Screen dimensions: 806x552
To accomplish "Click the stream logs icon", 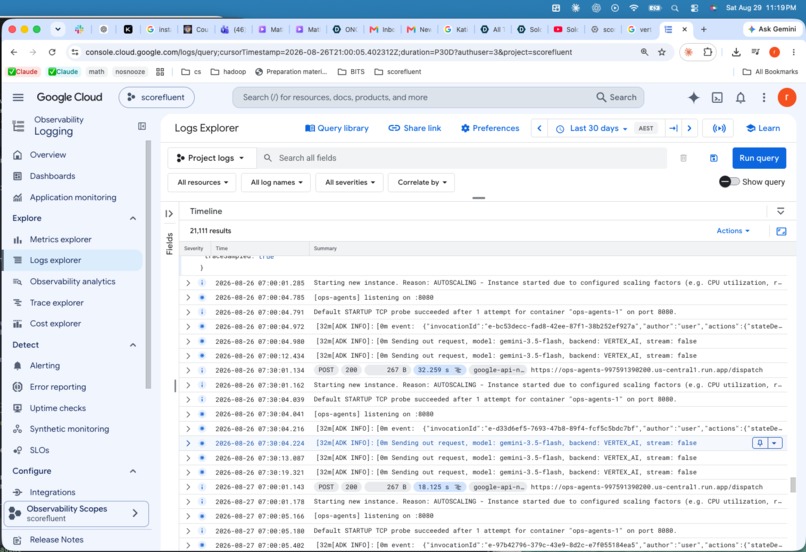I will [719, 128].
